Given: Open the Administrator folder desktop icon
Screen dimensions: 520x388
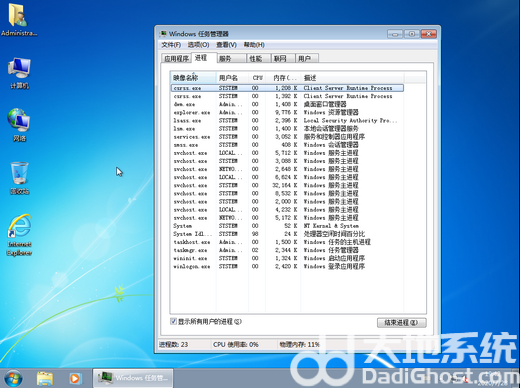Looking at the screenshot, I should 18,19.
